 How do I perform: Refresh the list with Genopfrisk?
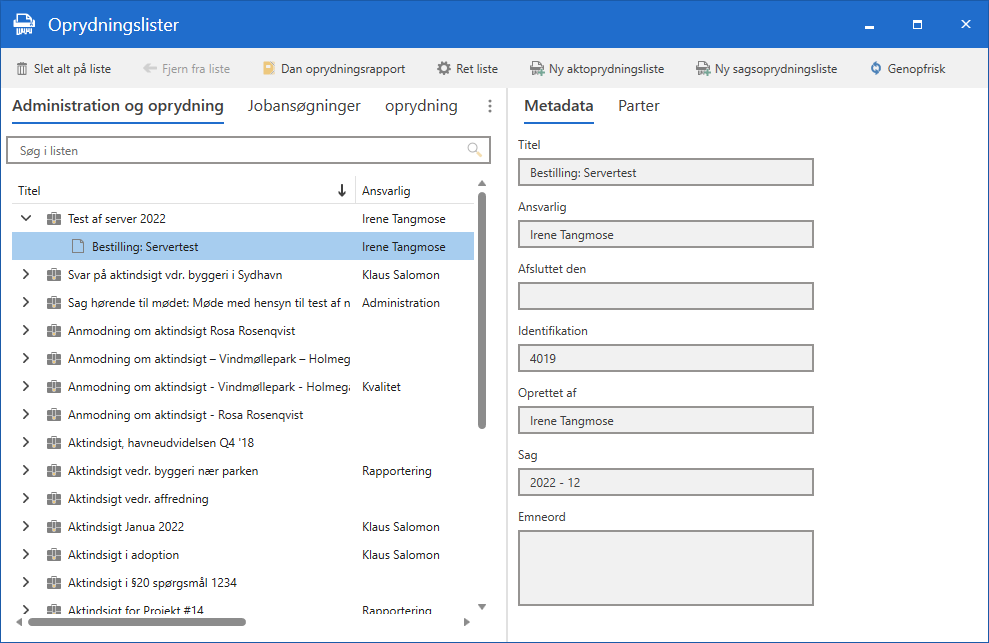[x=876, y=69]
